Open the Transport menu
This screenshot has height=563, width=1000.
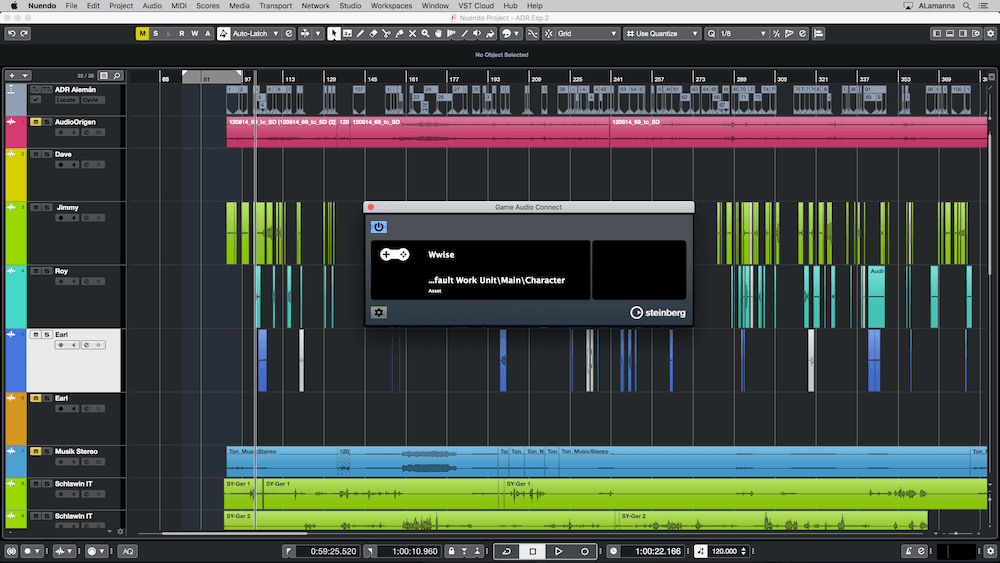tap(276, 6)
